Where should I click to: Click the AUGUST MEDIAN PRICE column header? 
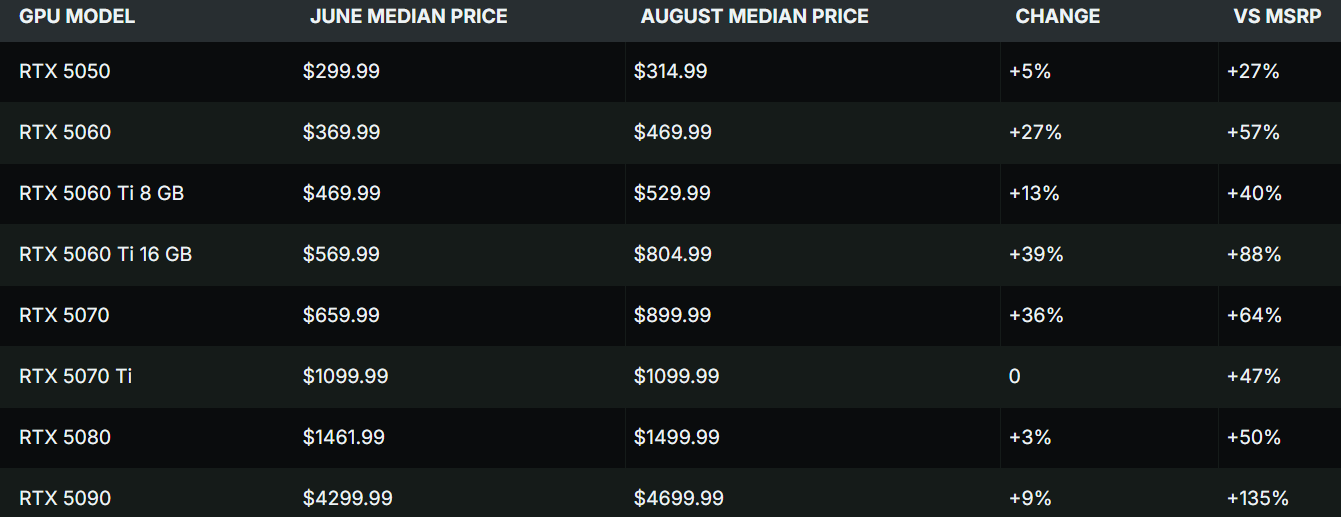coord(754,17)
